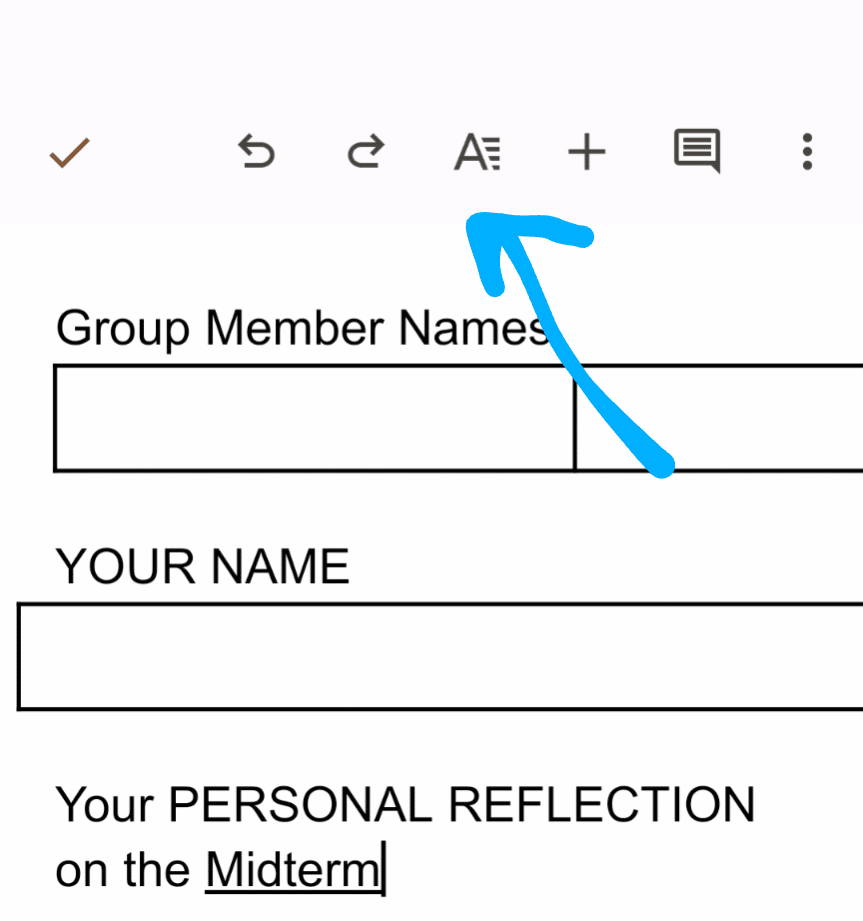Place cursor in the "Group Member Names" heading
This screenshot has width=863, height=921.
pos(300,328)
